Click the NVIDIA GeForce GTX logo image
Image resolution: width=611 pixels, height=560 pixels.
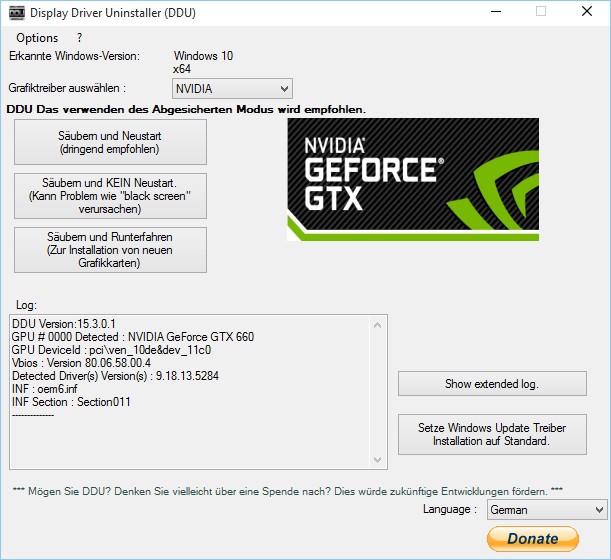point(413,179)
